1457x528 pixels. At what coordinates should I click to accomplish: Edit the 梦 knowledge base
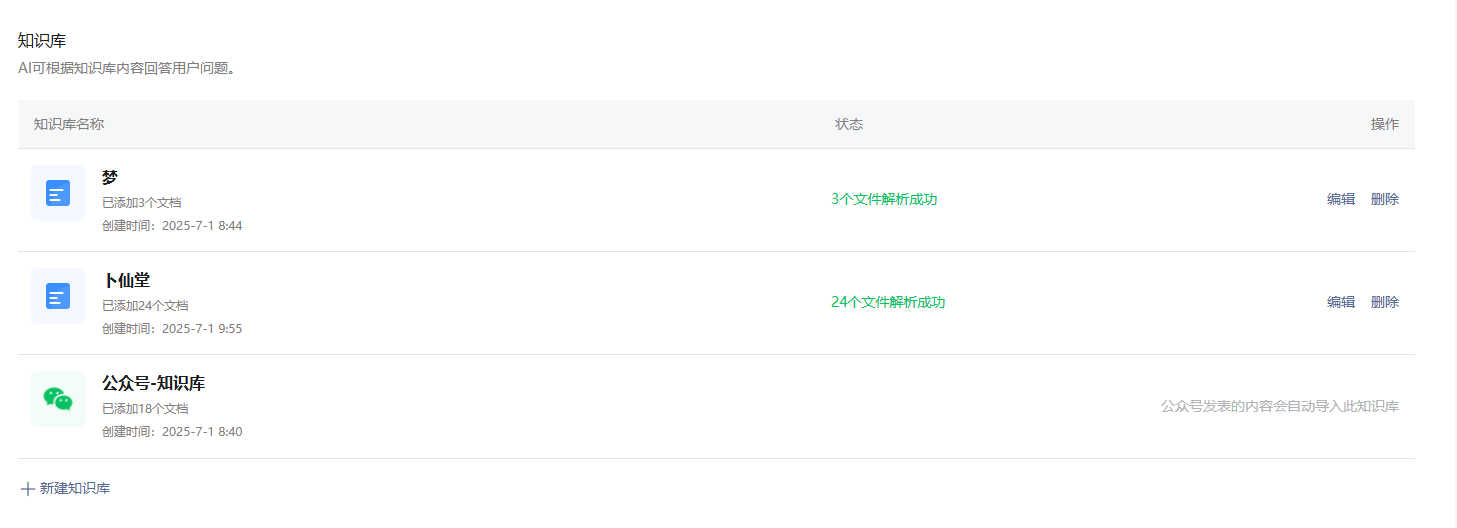(x=1341, y=199)
